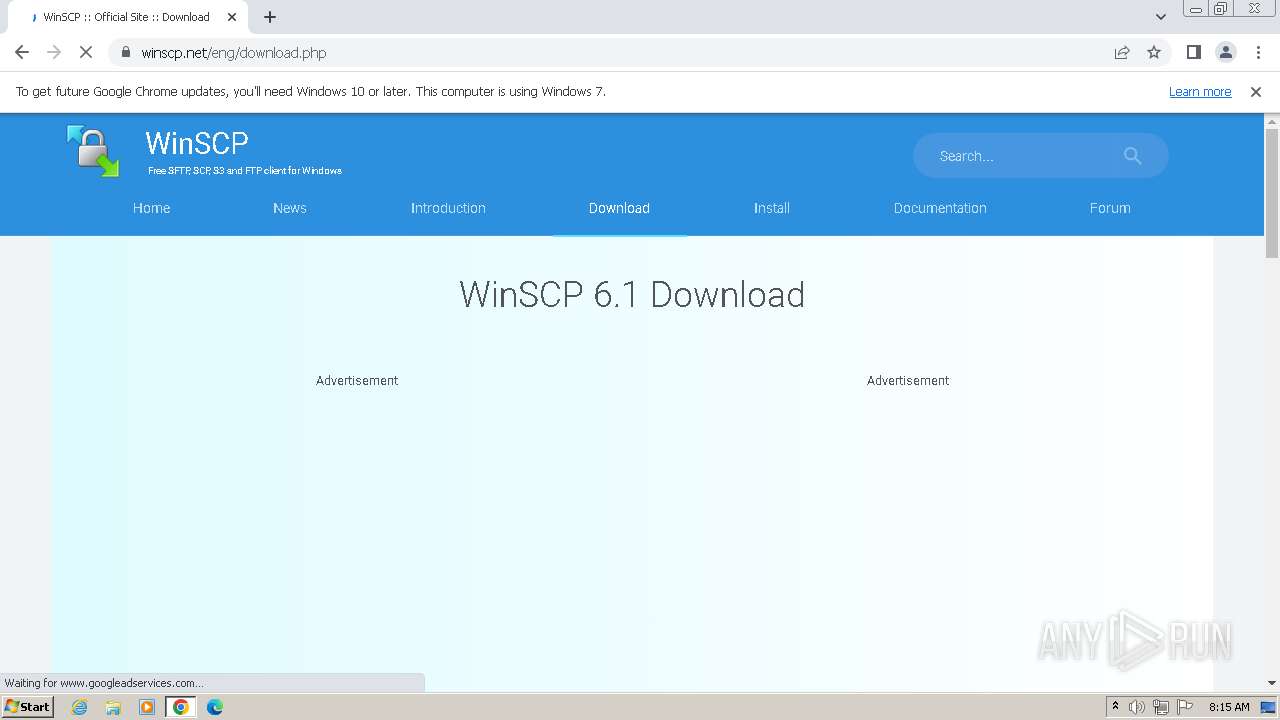Open Windows Explorer folder on taskbar

coord(113,707)
